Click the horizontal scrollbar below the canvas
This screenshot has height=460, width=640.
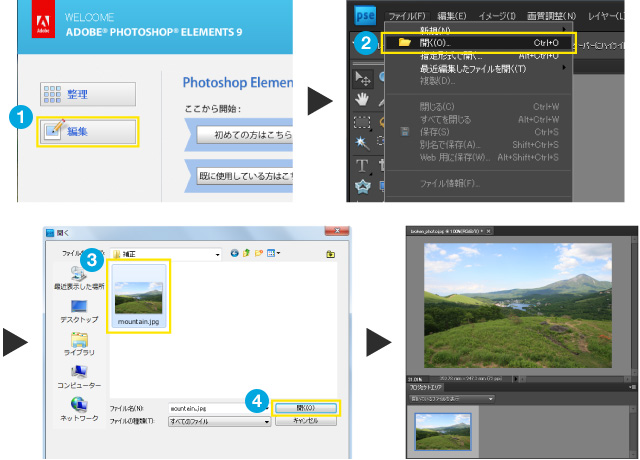click(576, 379)
